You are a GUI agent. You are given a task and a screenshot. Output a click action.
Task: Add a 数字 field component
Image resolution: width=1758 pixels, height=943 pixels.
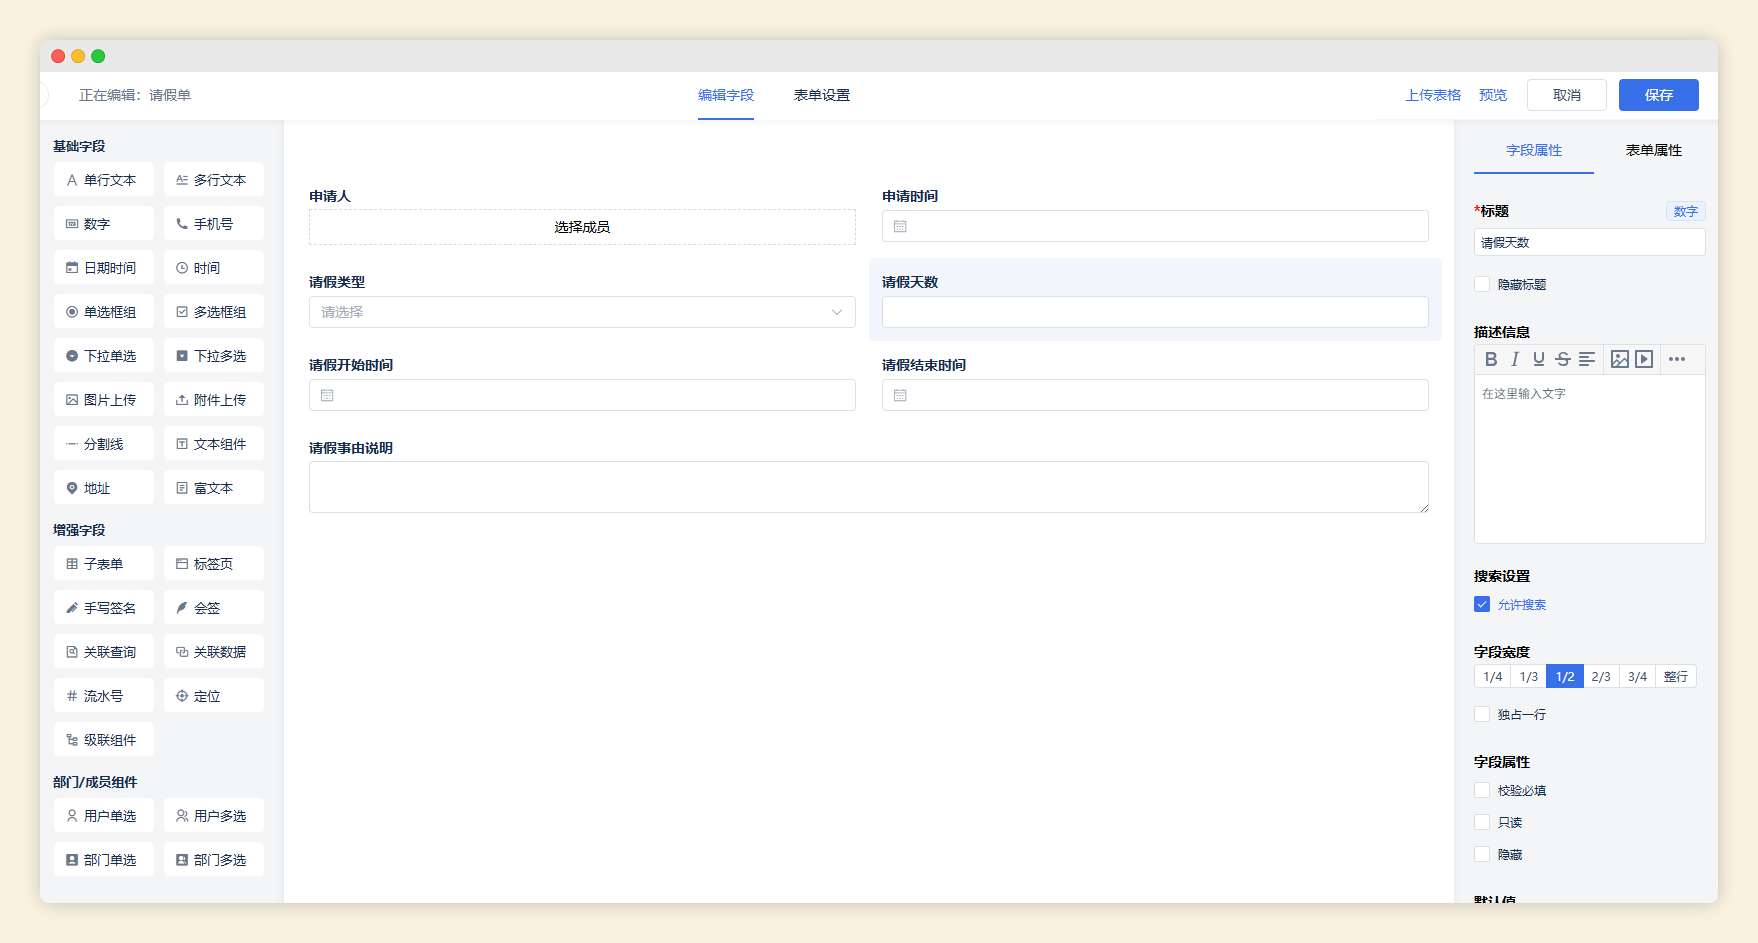[104, 224]
